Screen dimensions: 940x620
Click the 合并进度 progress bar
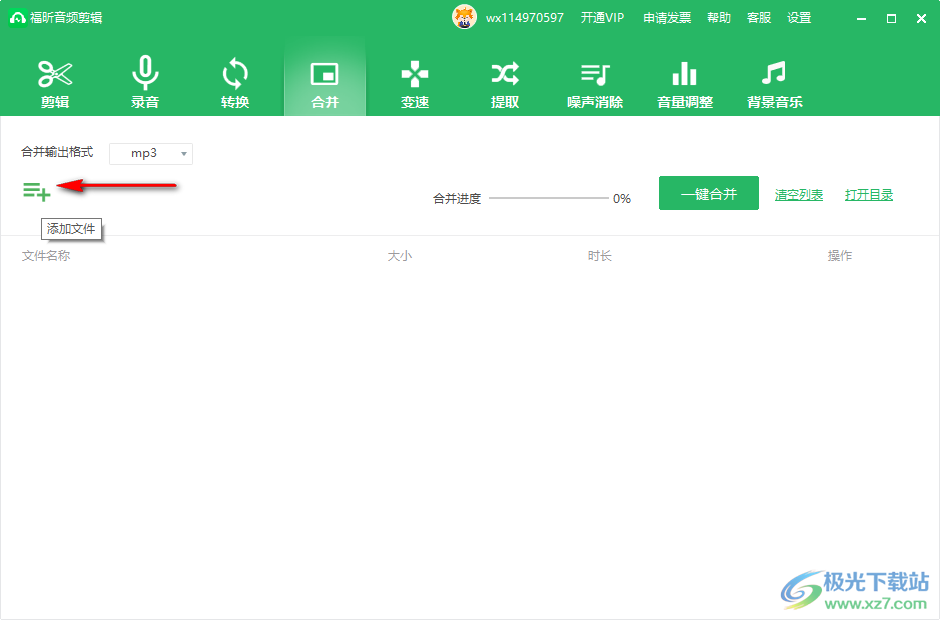tap(548, 198)
